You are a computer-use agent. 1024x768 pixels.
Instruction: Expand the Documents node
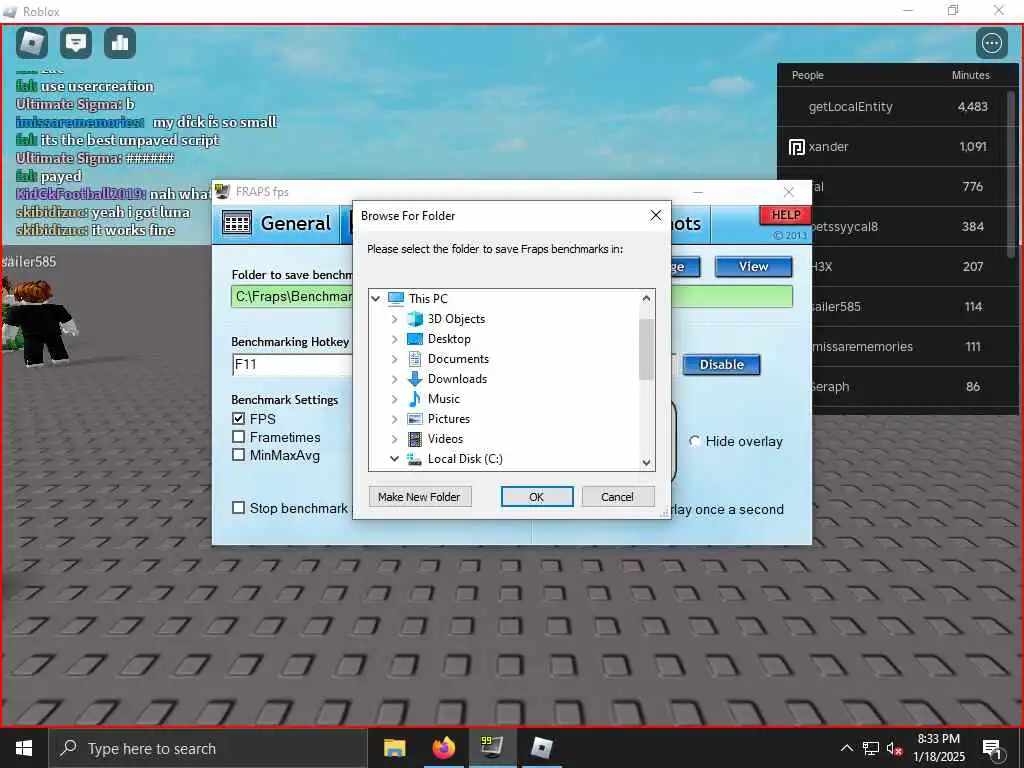[x=394, y=359]
